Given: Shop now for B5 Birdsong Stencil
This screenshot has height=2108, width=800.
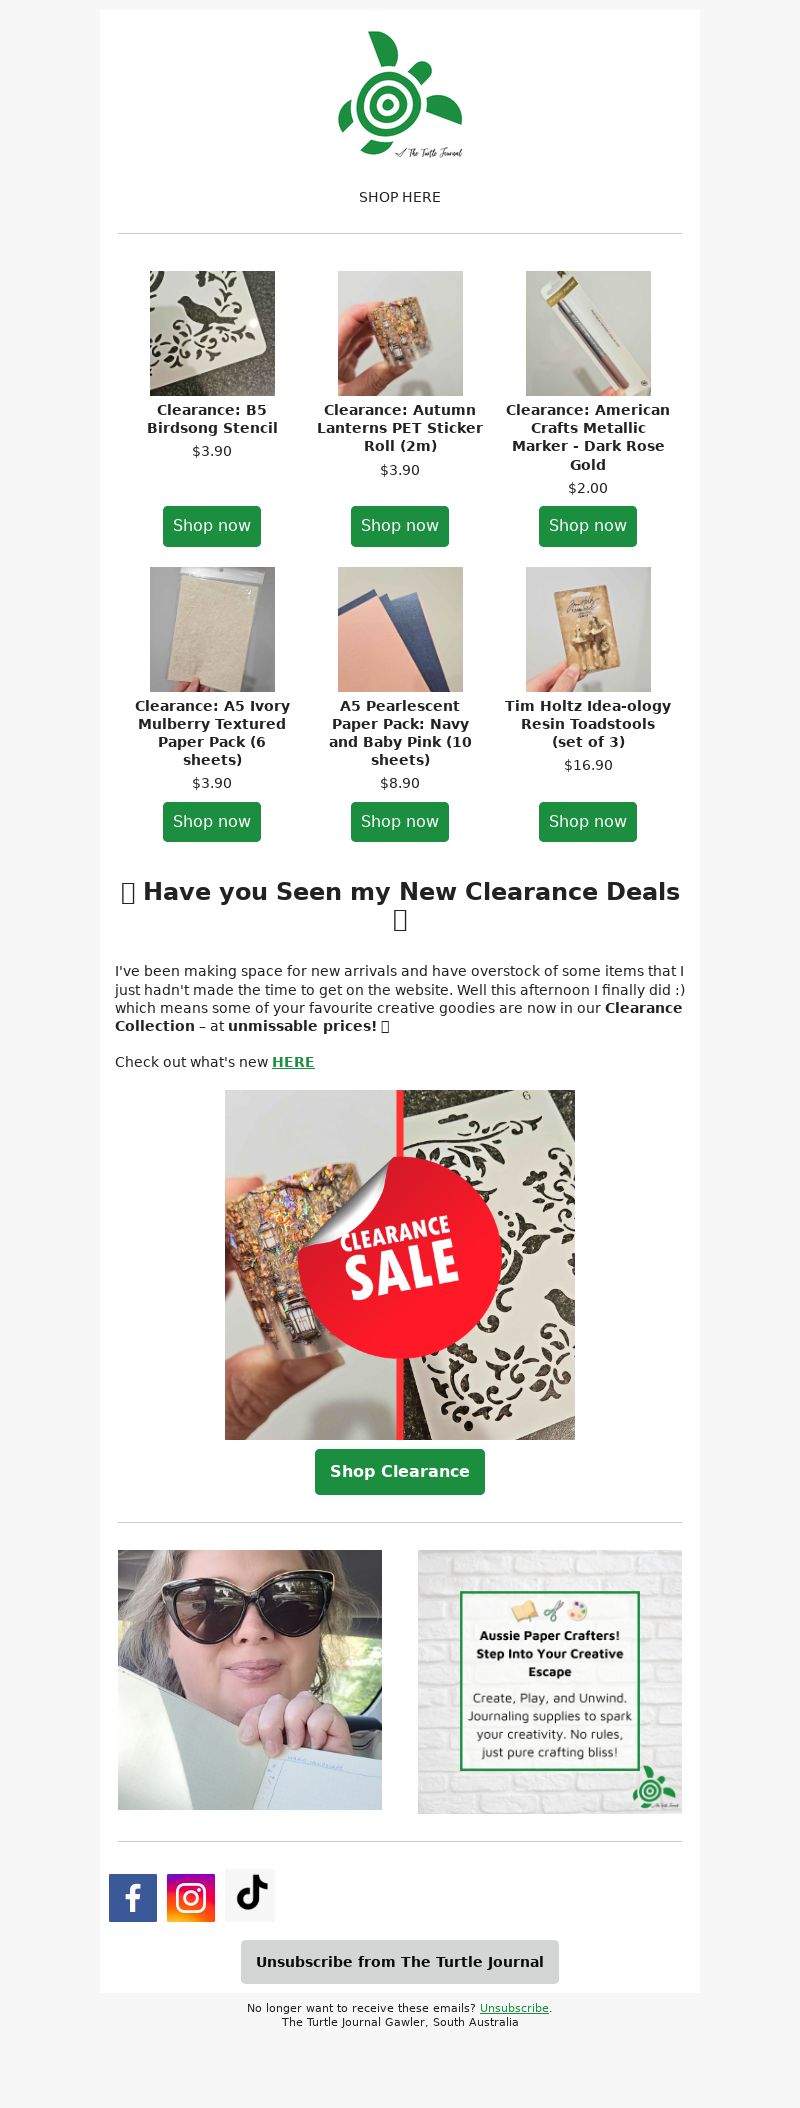Looking at the screenshot, I should [x=212, y=526].
